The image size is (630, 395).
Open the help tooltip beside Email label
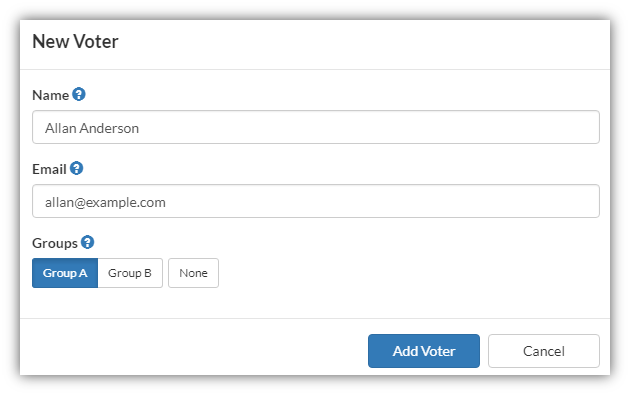click(x=76, y=168)
